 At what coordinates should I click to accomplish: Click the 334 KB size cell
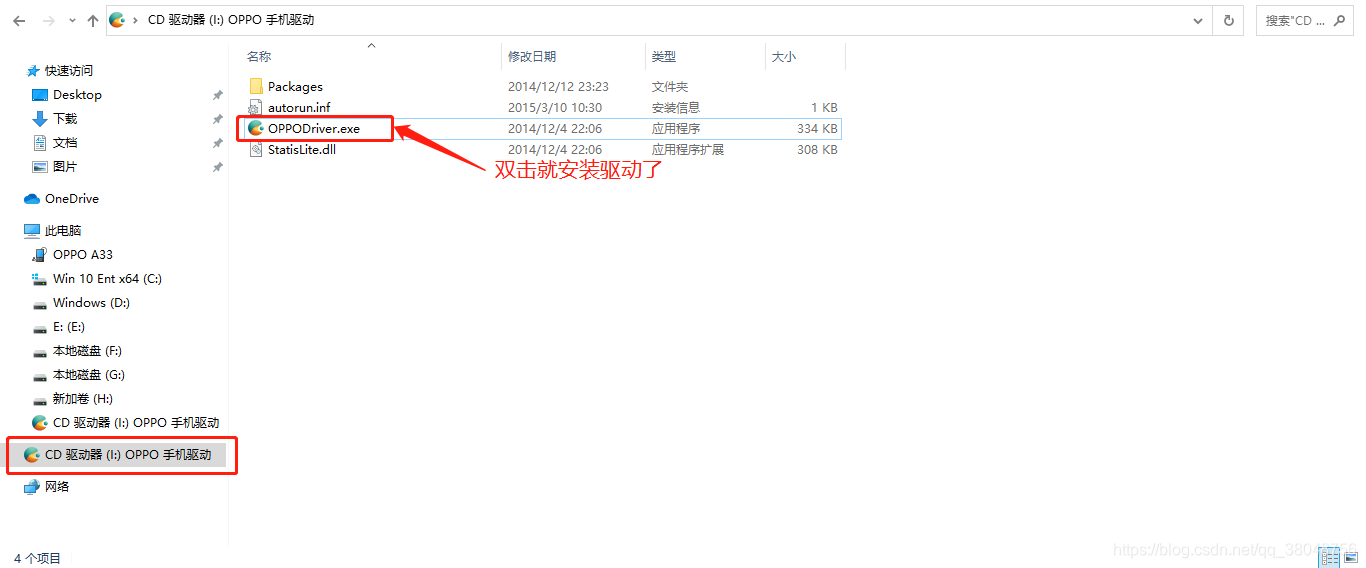817,128
